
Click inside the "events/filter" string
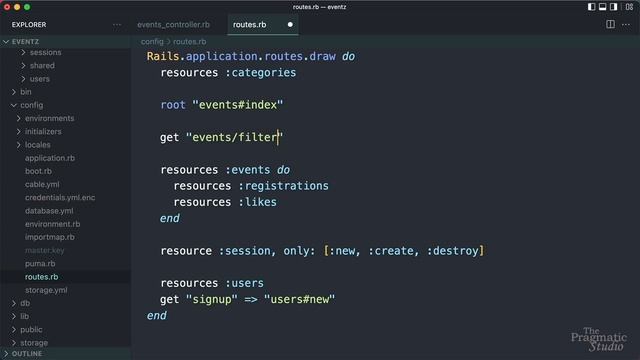pyautogui.click(x=235, y=138)
